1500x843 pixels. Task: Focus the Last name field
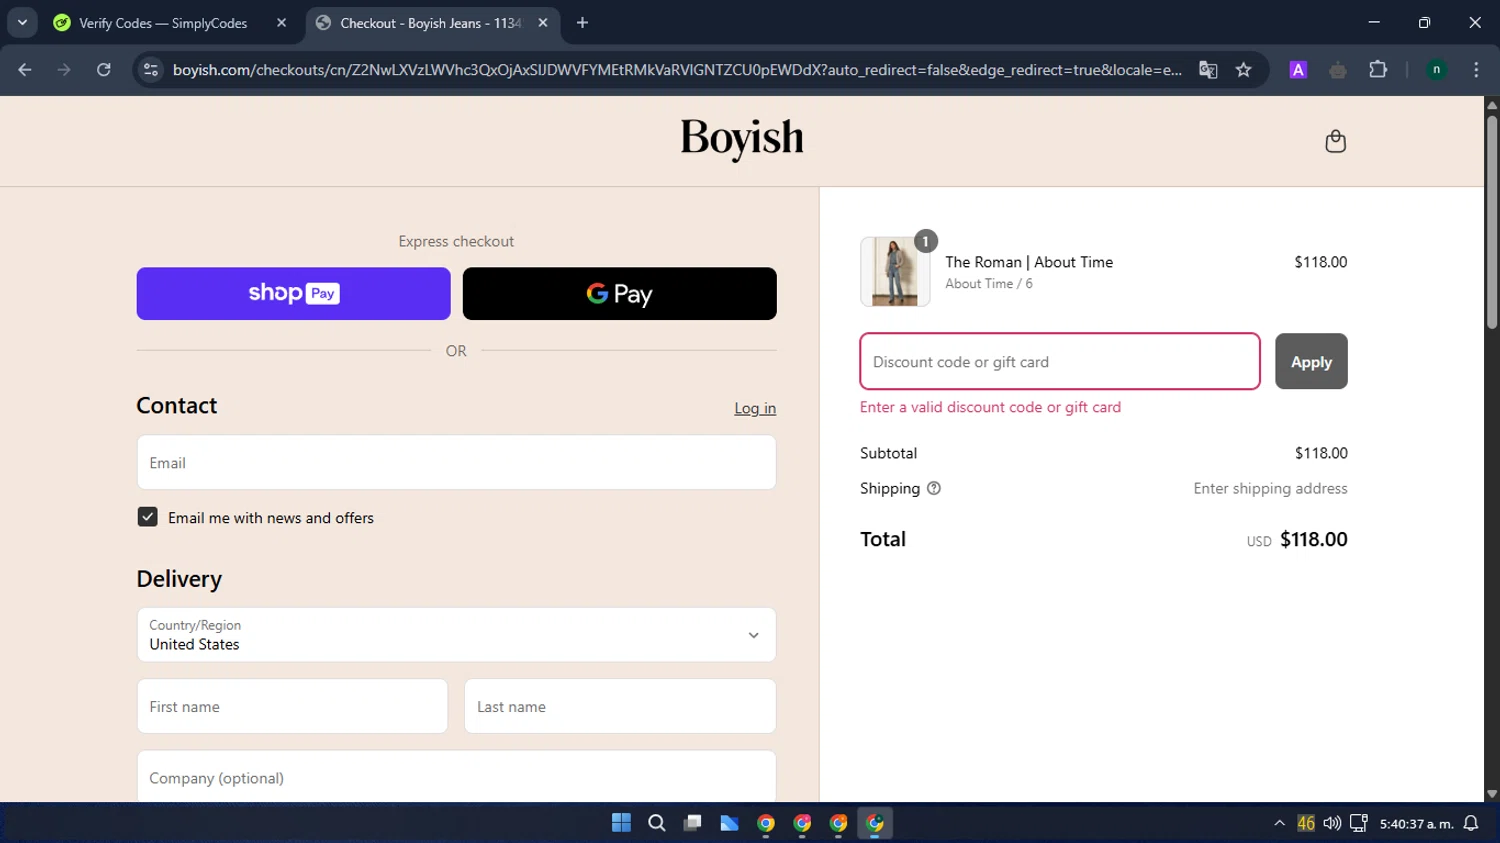click(620, 706)
